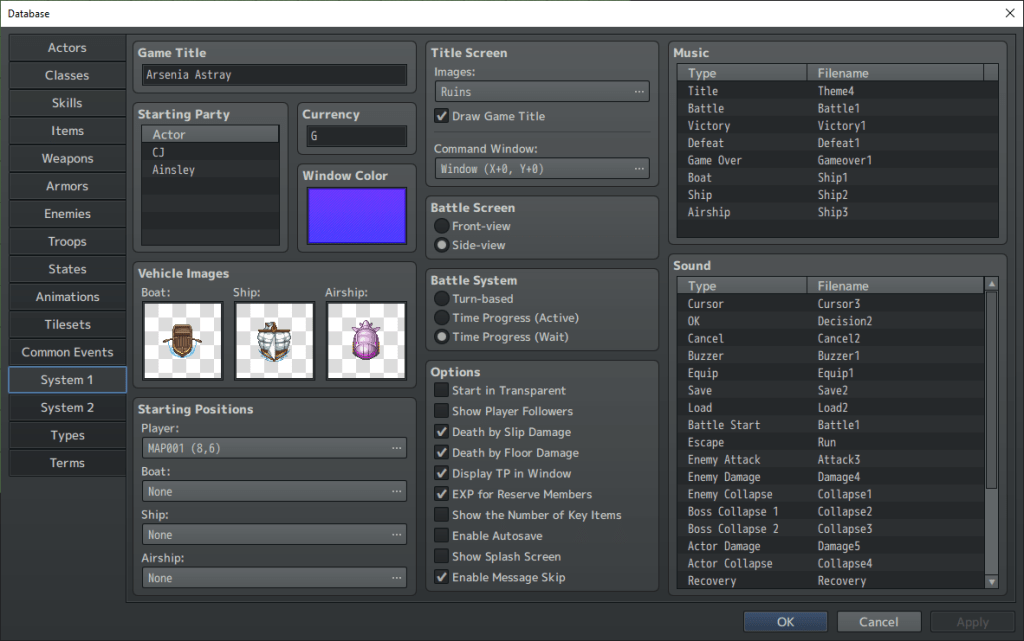Toggle Show Player Followers checkbox
Screen dimensions: 1024x641
(441, 411)
